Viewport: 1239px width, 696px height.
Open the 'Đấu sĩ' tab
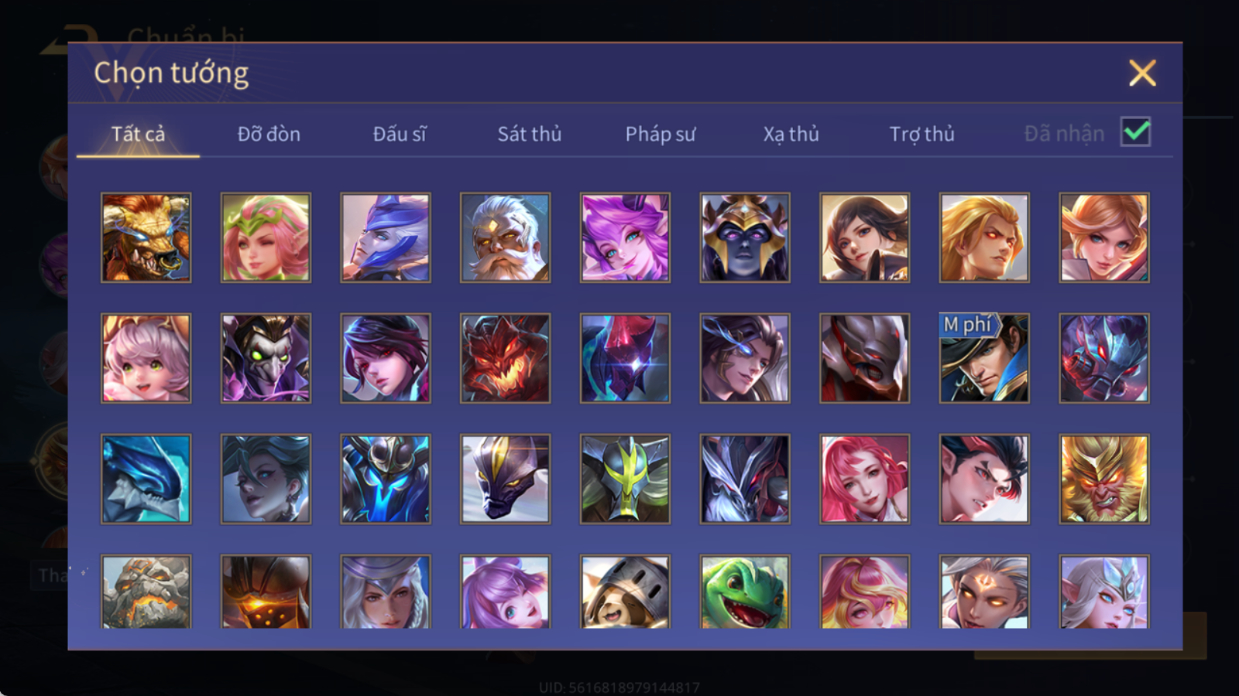[399, 134]
